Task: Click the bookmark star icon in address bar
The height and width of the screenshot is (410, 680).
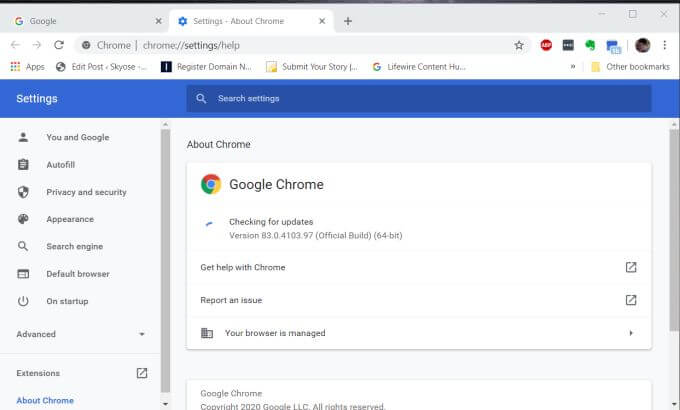Action: pyautogui.click(x=519, y=45)
